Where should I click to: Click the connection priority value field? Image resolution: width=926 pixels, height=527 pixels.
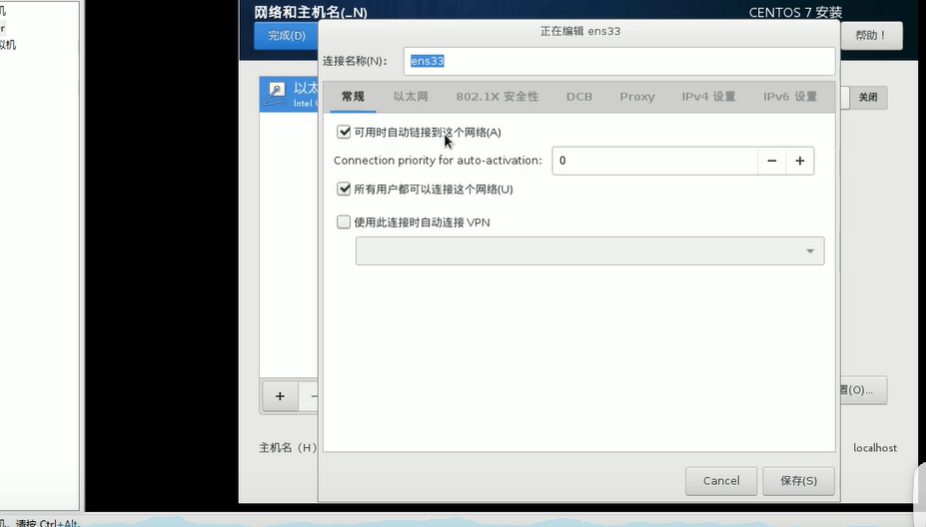coord(655,161)
